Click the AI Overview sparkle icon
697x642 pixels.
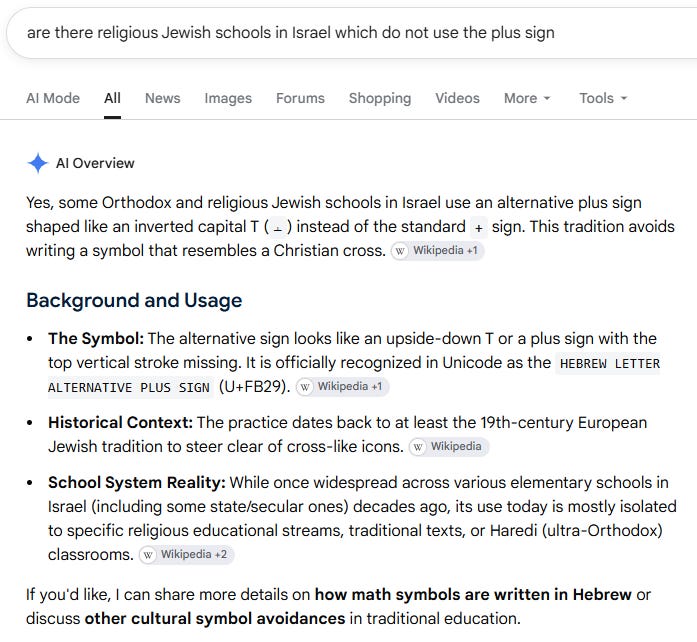point(38,163)
